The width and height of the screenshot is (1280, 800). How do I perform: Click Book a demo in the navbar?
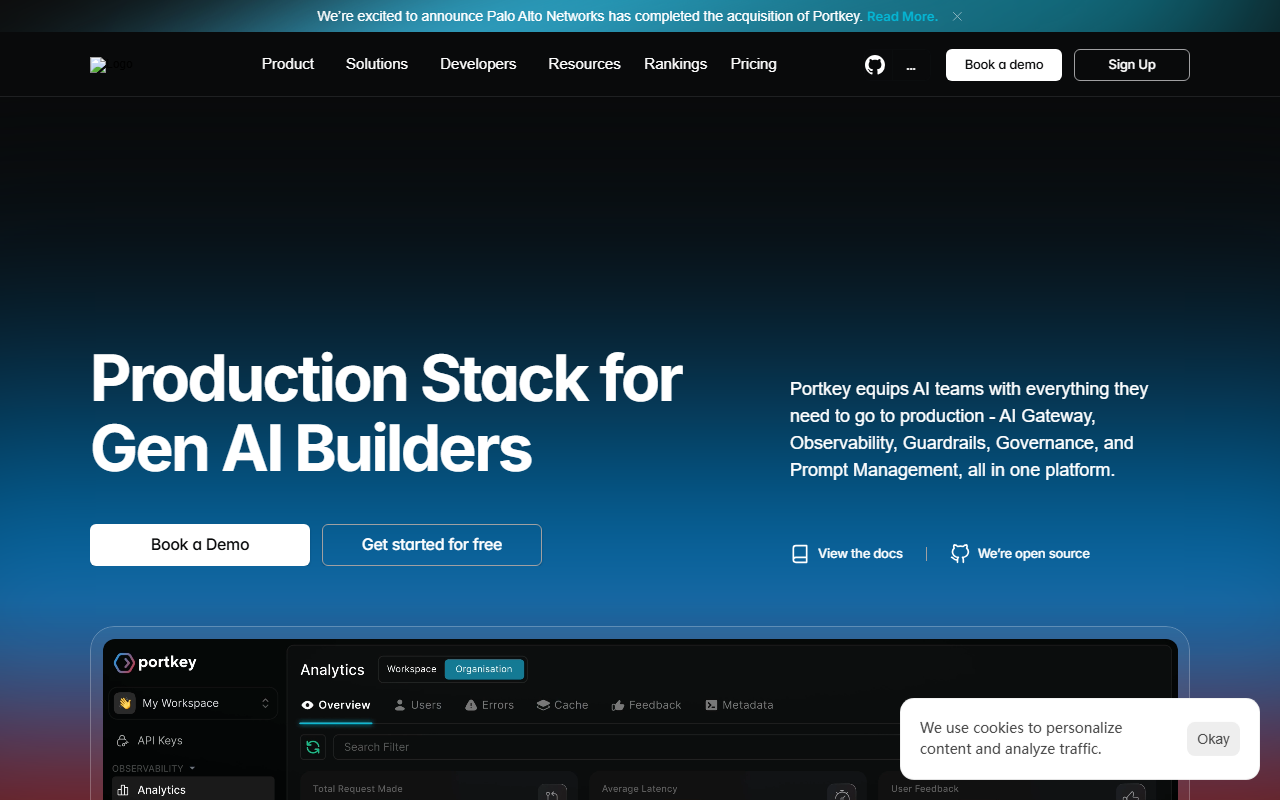[1004, 65]
